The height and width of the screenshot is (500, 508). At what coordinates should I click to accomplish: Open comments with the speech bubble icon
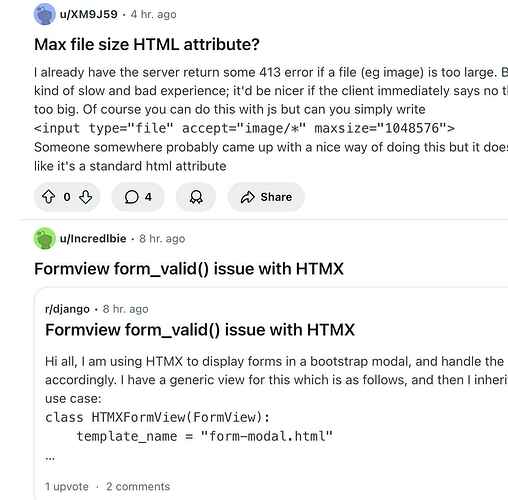click(131, 197)
